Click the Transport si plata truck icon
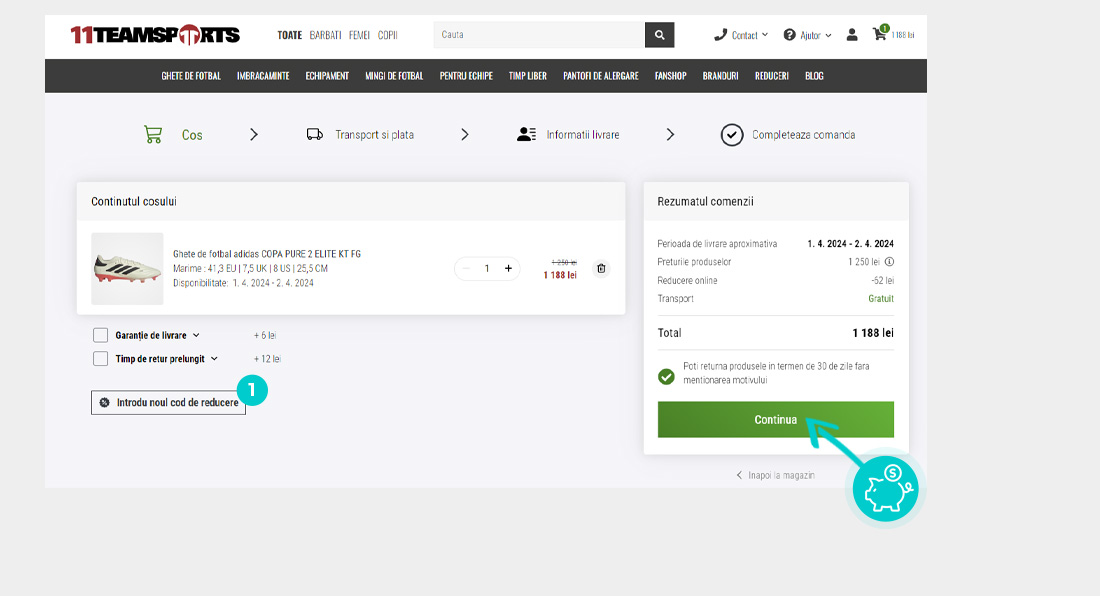Viewport: 1100px width, 596px height. 315,135
